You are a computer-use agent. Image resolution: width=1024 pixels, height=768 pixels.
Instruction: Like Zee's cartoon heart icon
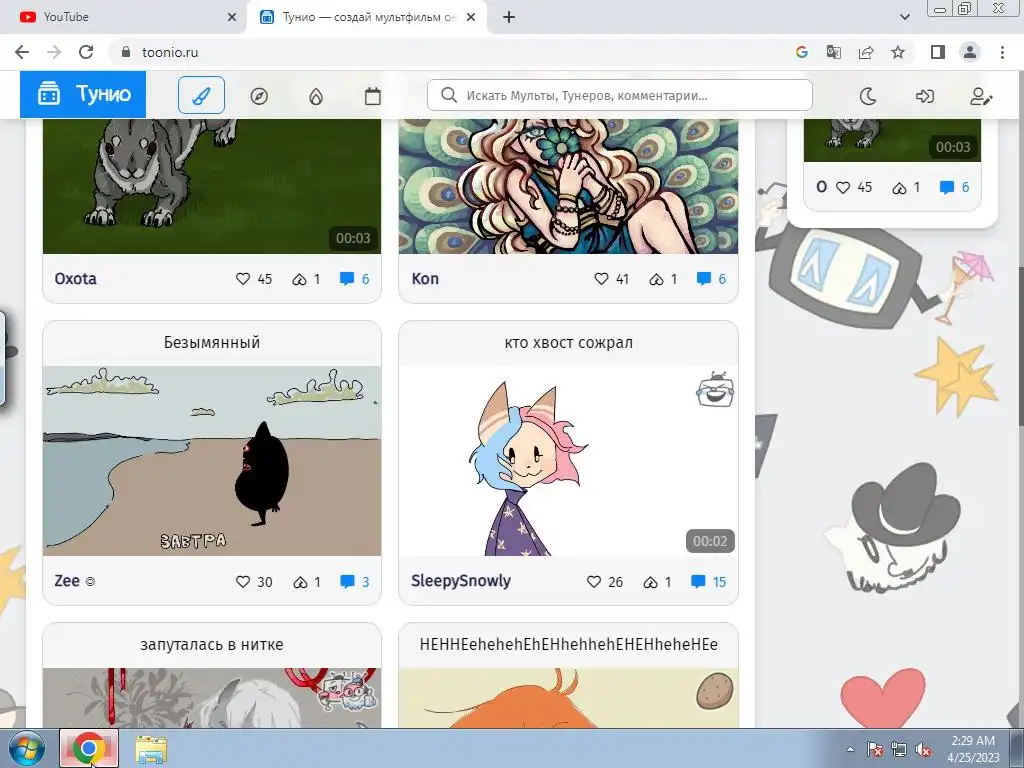(243, 581)
